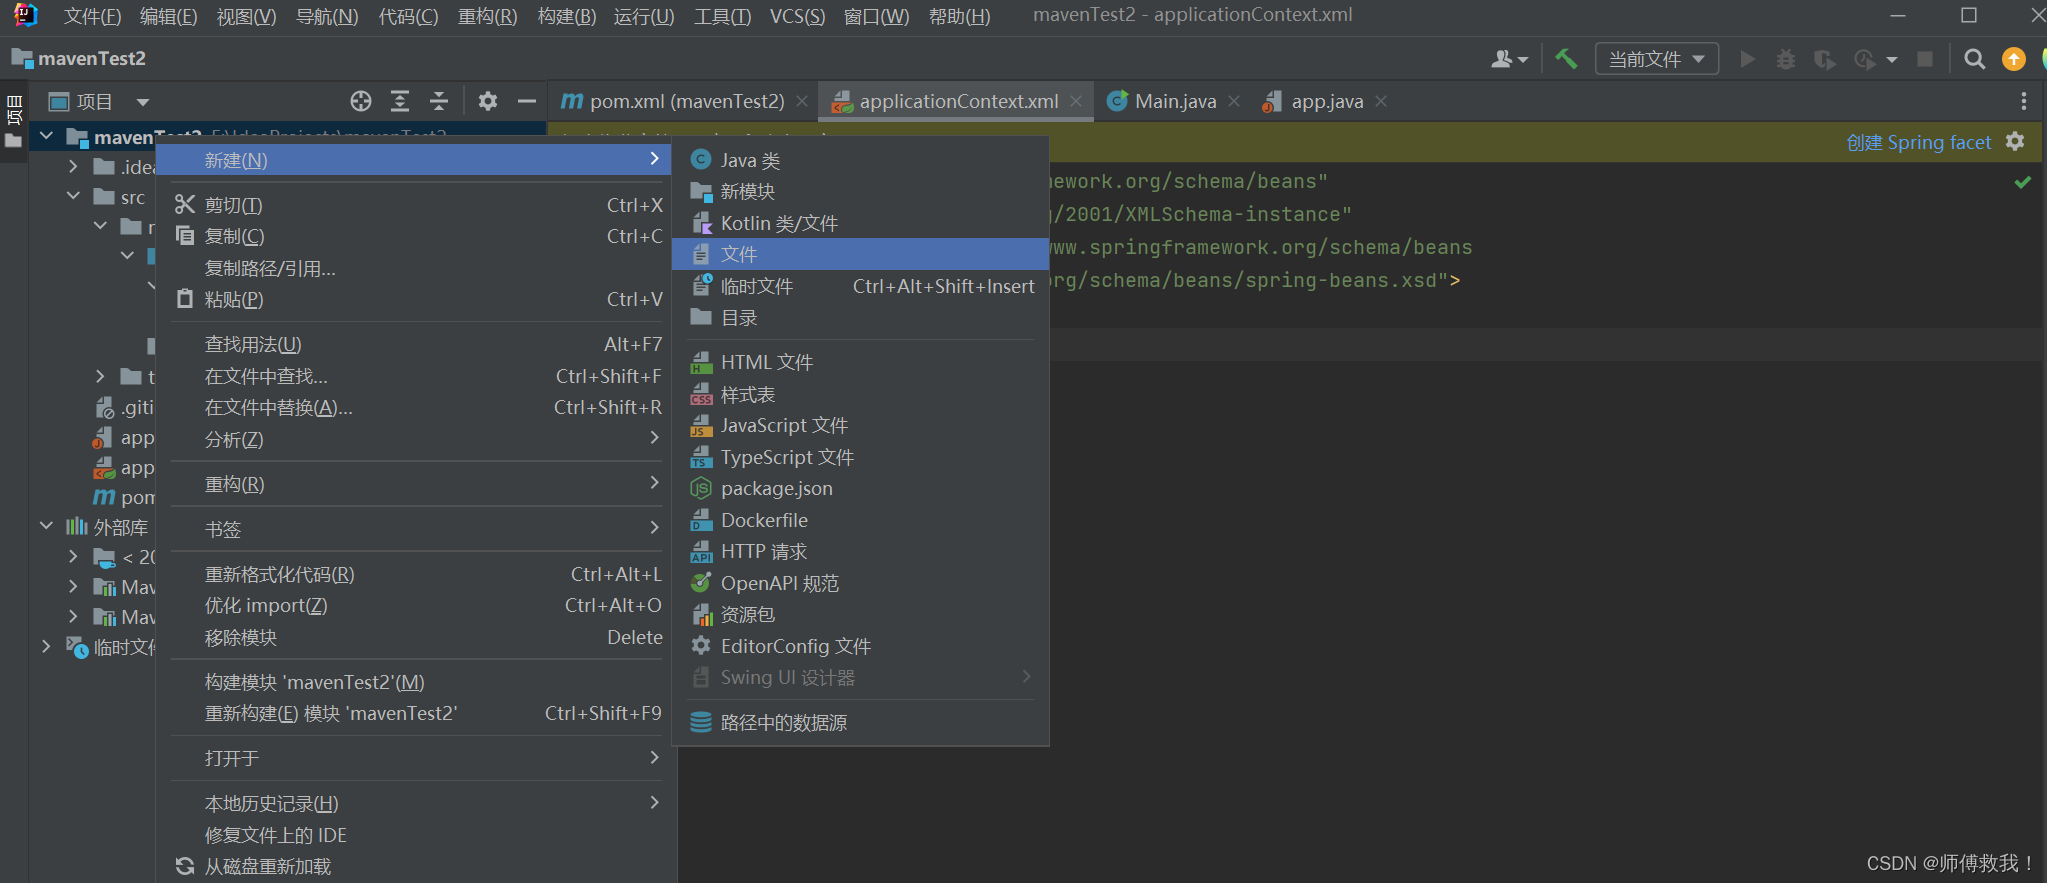Screen dimensions: 2047x883
Task: Open 重构(R) menu in menu bar
Action: tap(487, 16)
